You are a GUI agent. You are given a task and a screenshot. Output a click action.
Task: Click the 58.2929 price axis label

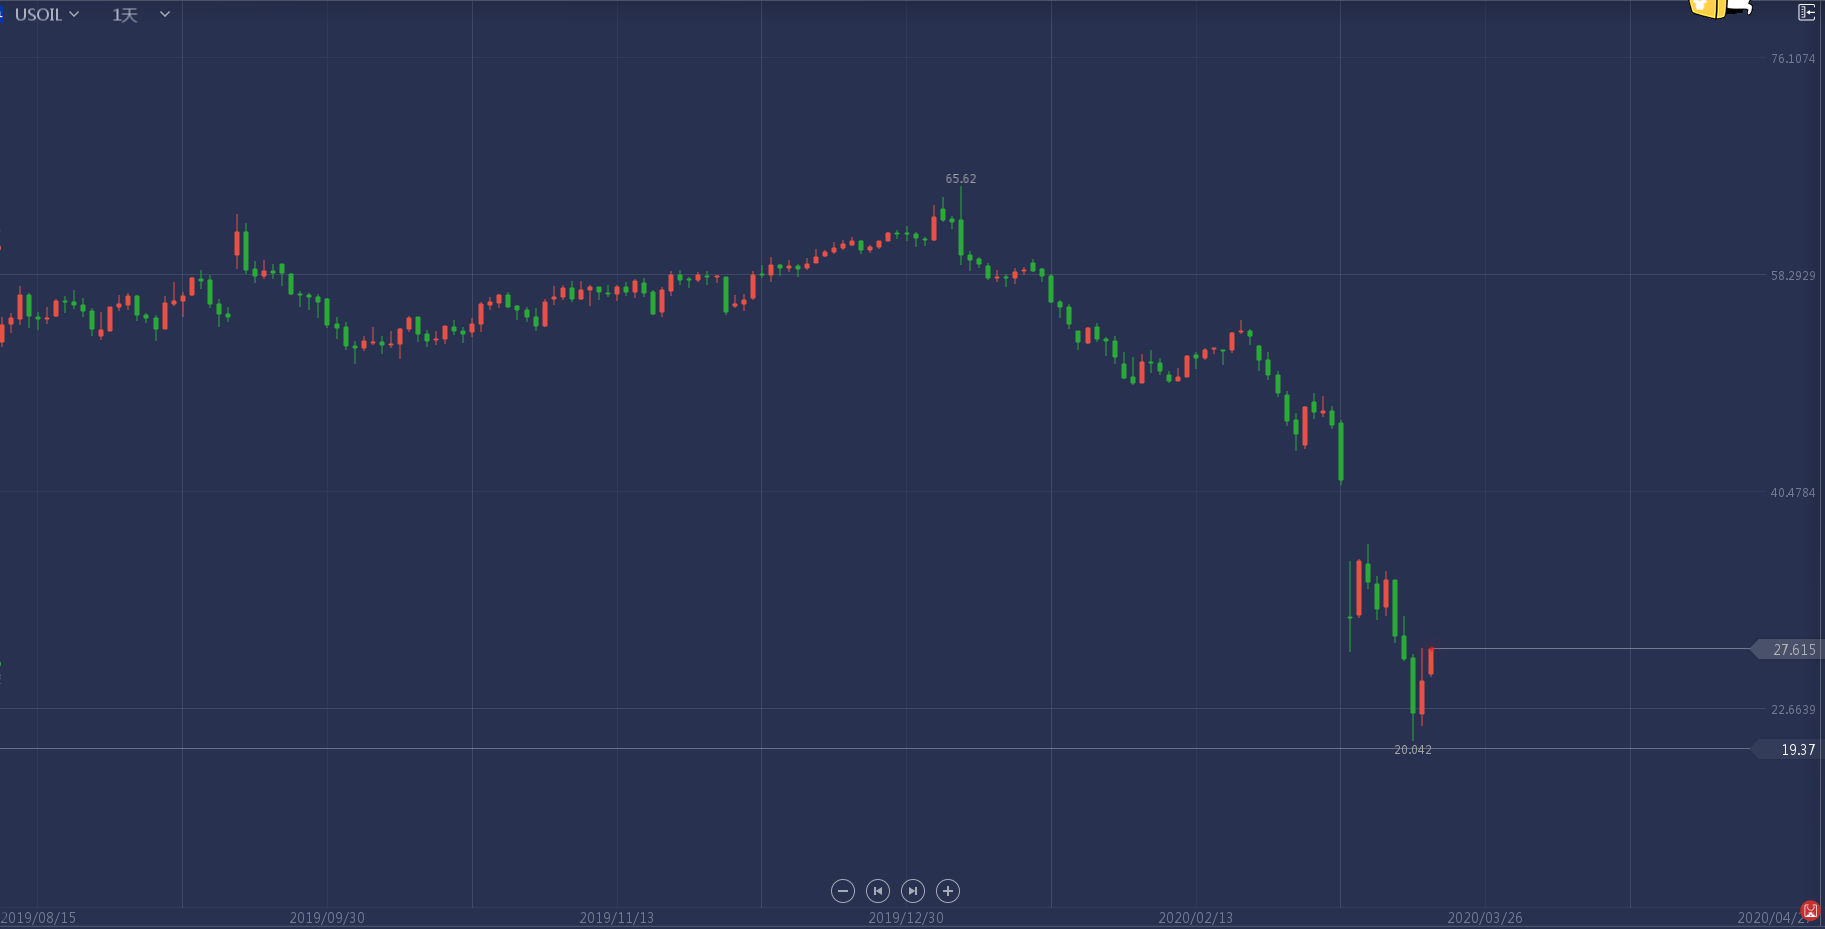click(1792, 276)
